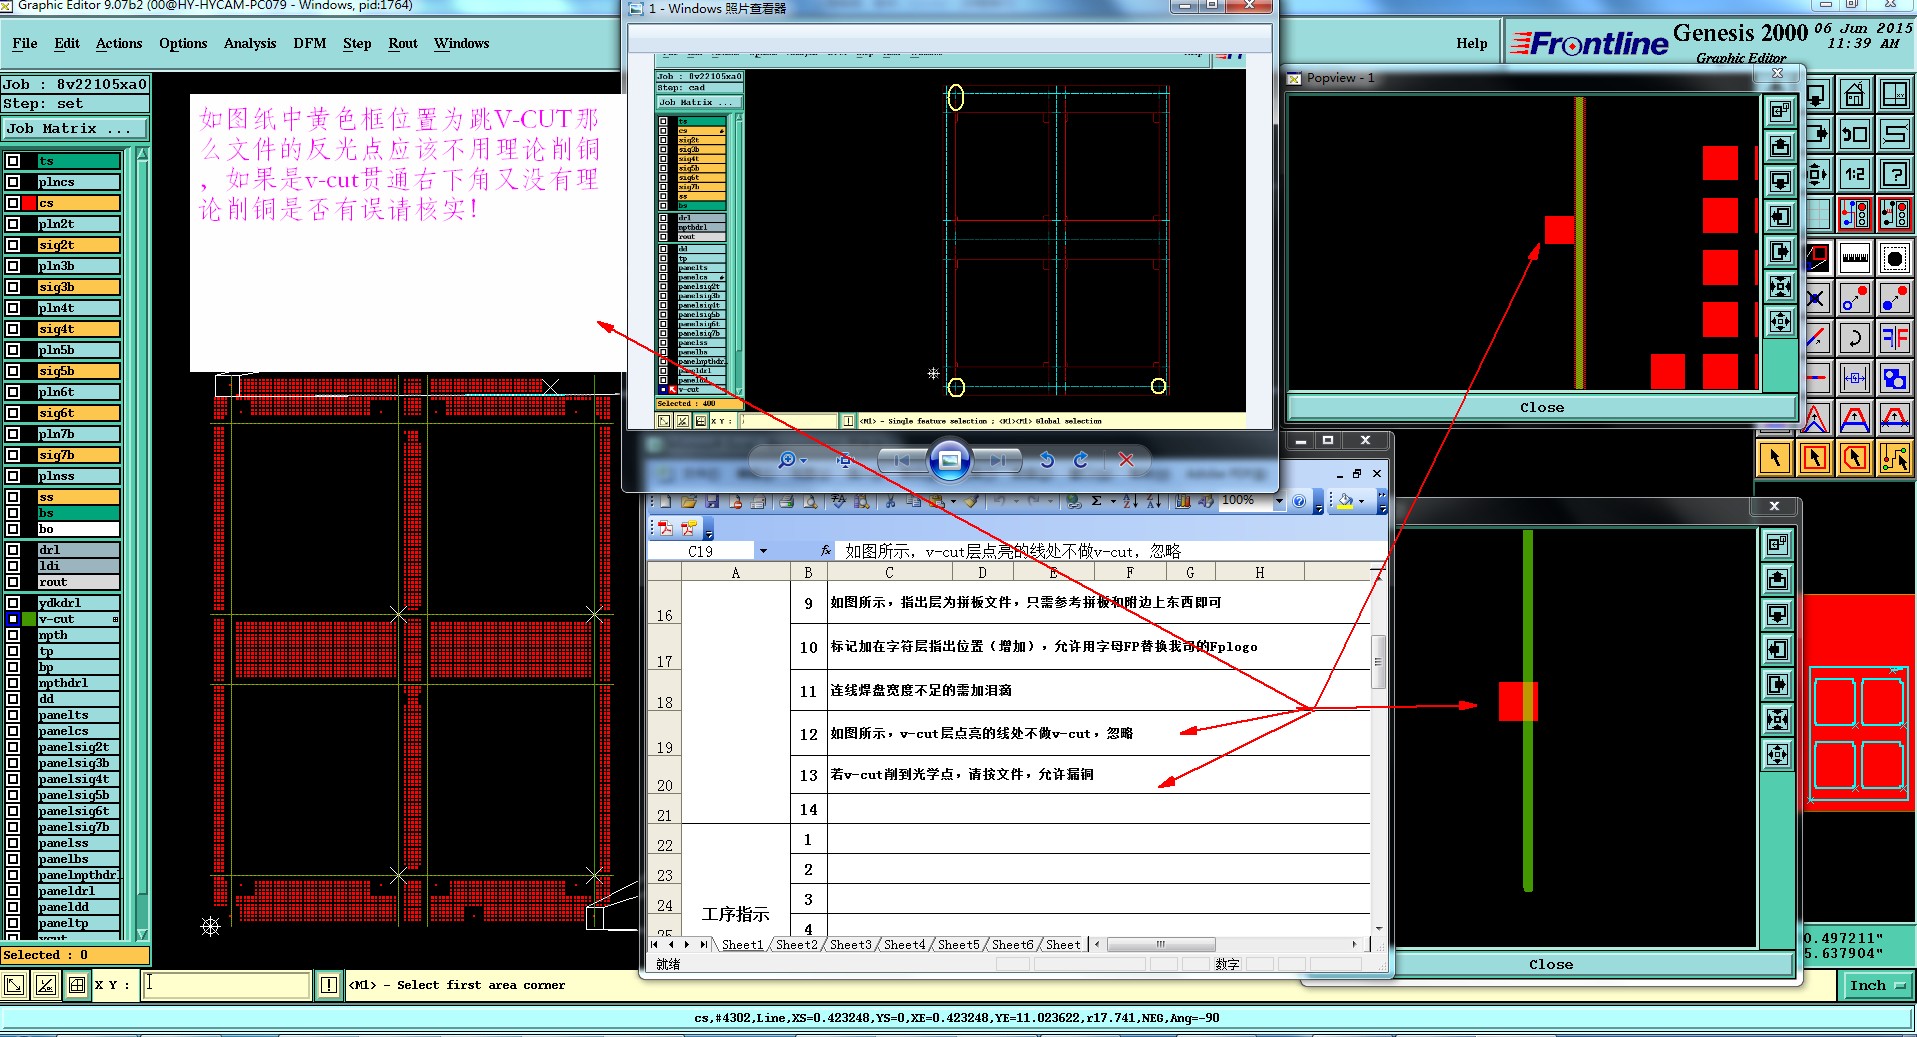
Task: Click the blue Excel help icon
Action: (x=1299, y=501)
